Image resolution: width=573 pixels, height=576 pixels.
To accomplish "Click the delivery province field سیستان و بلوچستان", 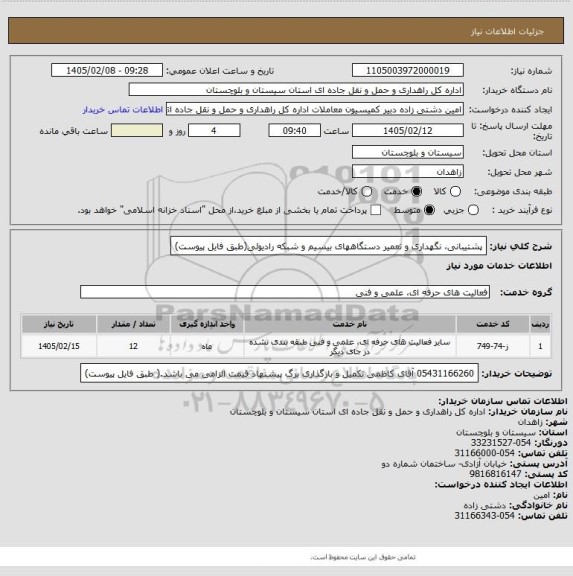I will tap(408, 152).
